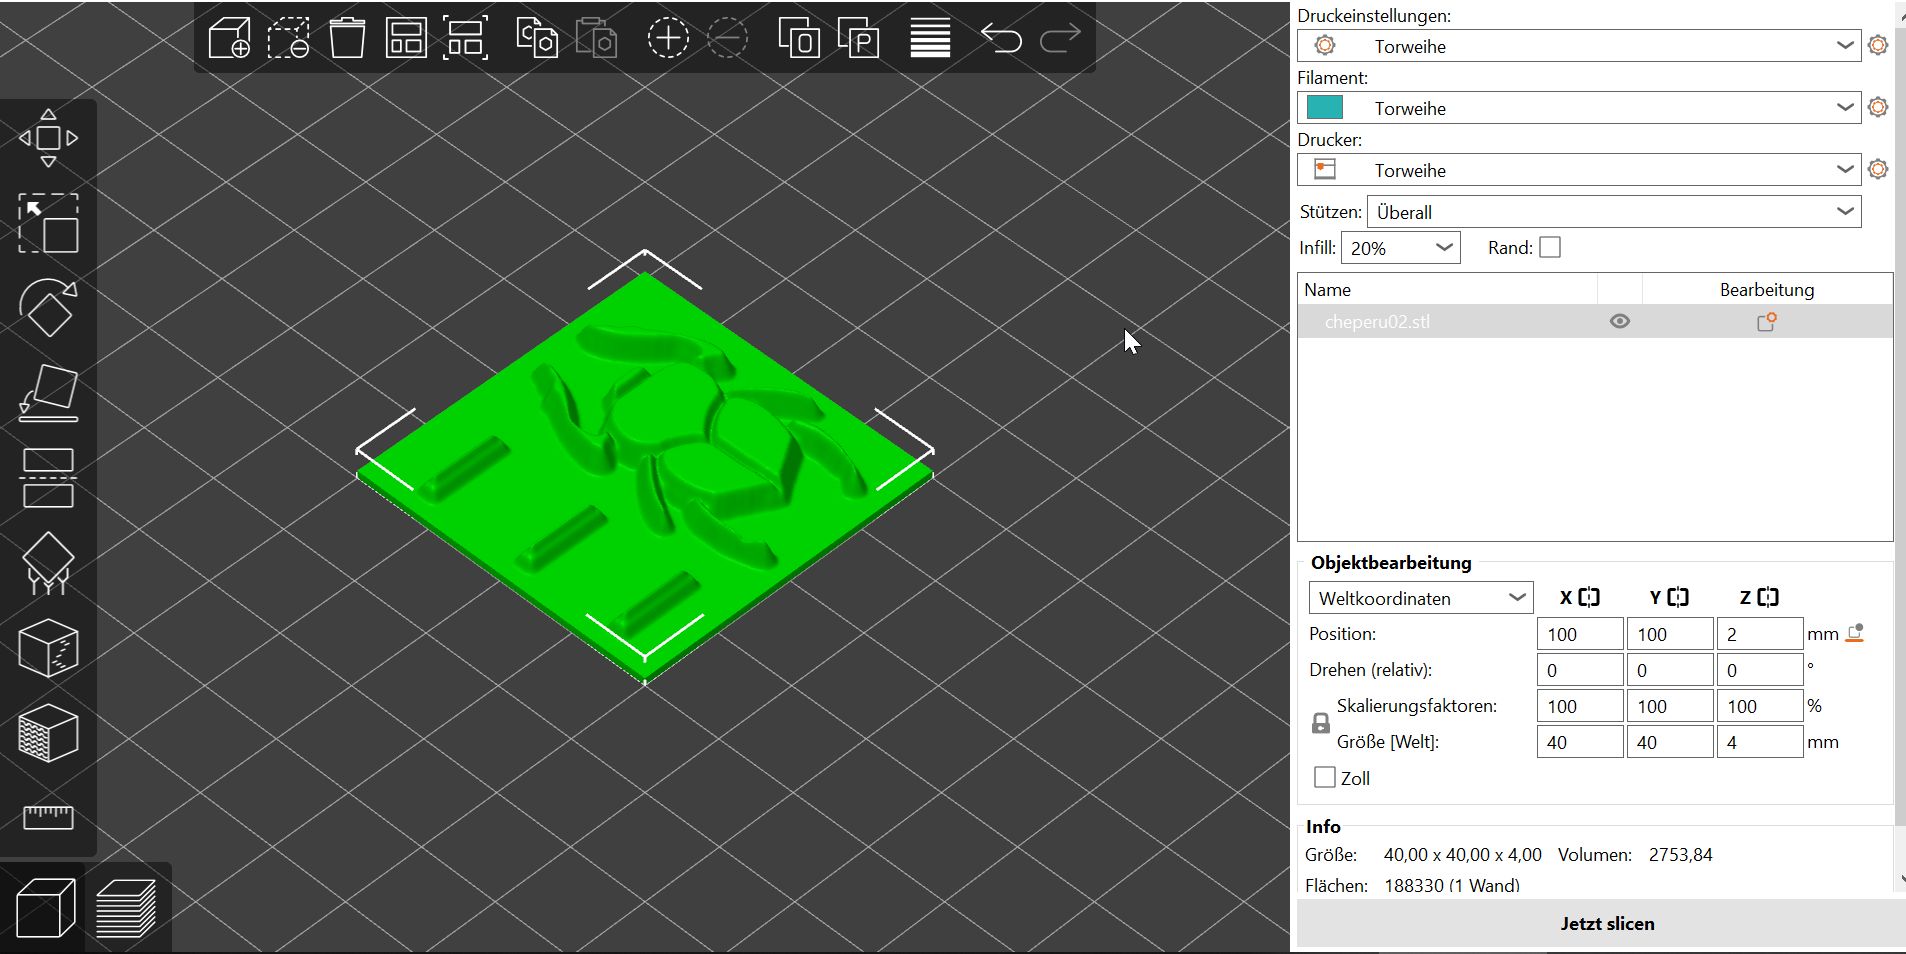
Task: Click the Remove instance minus circle
Action: click(727, 39)
